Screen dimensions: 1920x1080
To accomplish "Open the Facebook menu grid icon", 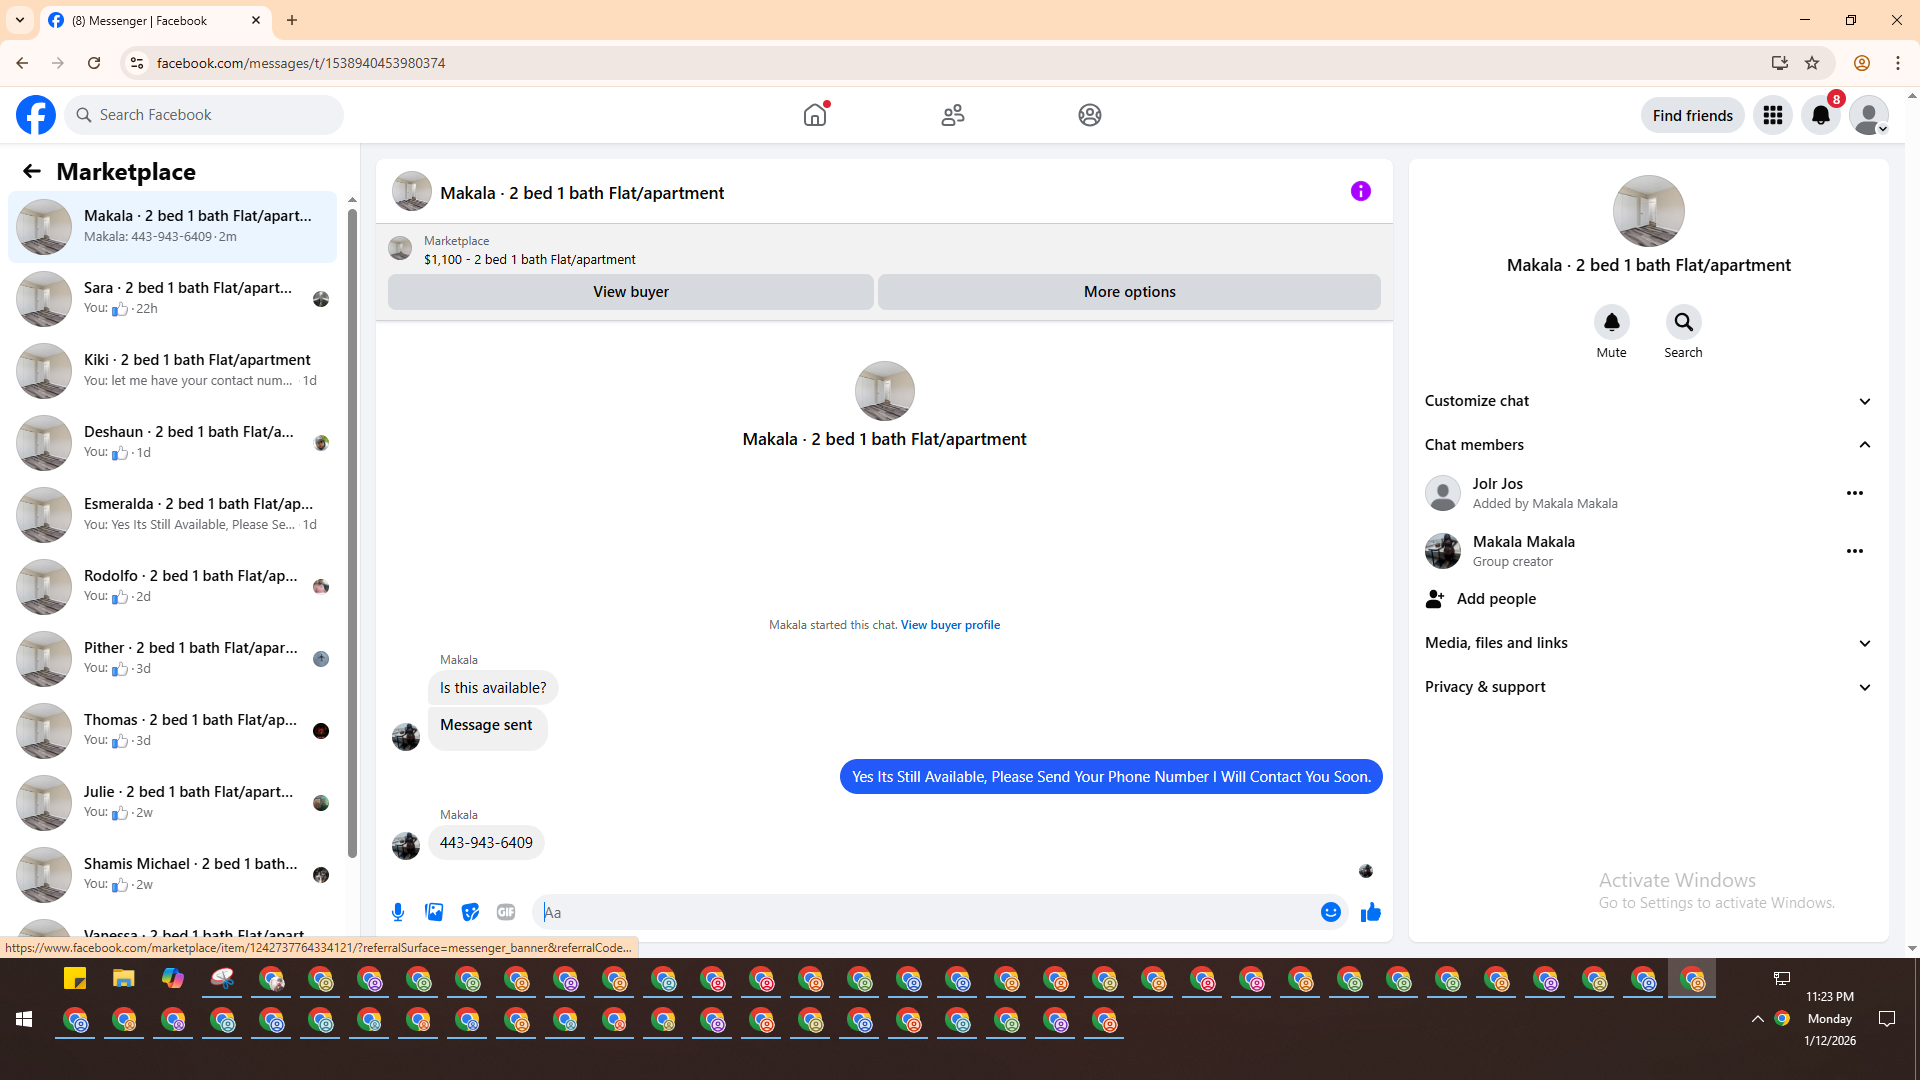I will point(1773,115).
